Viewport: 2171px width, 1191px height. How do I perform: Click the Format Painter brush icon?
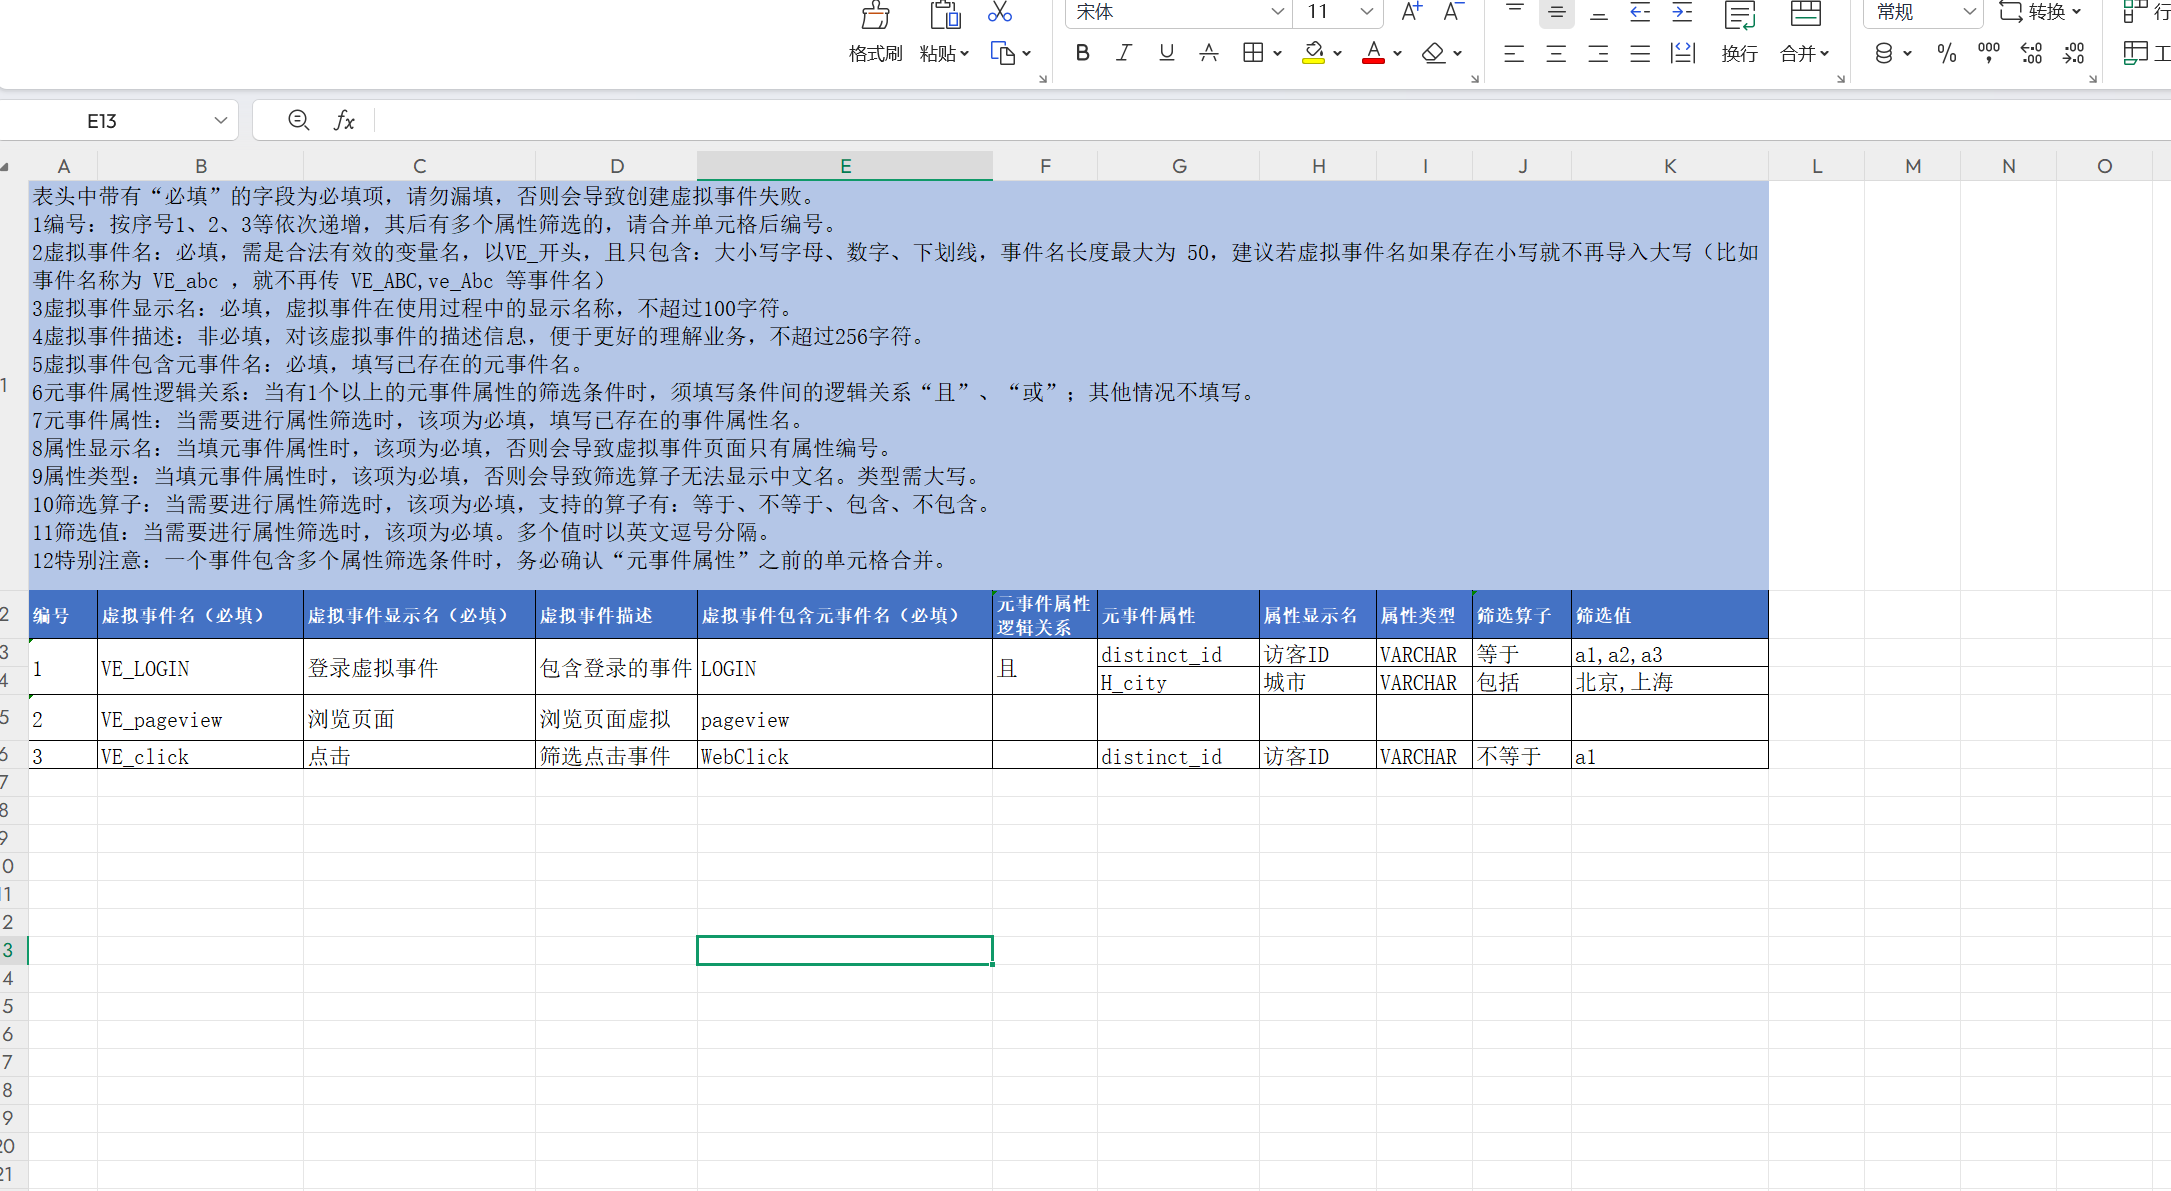pos(875,18)
